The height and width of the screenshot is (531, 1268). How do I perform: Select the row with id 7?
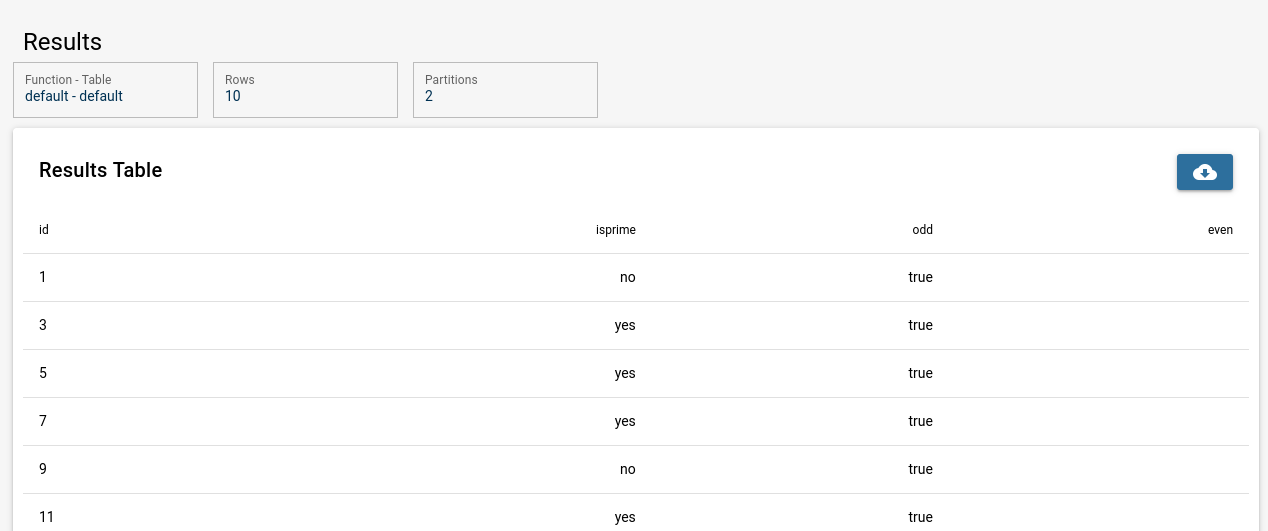pyautogui.click(x=636, y=421)
